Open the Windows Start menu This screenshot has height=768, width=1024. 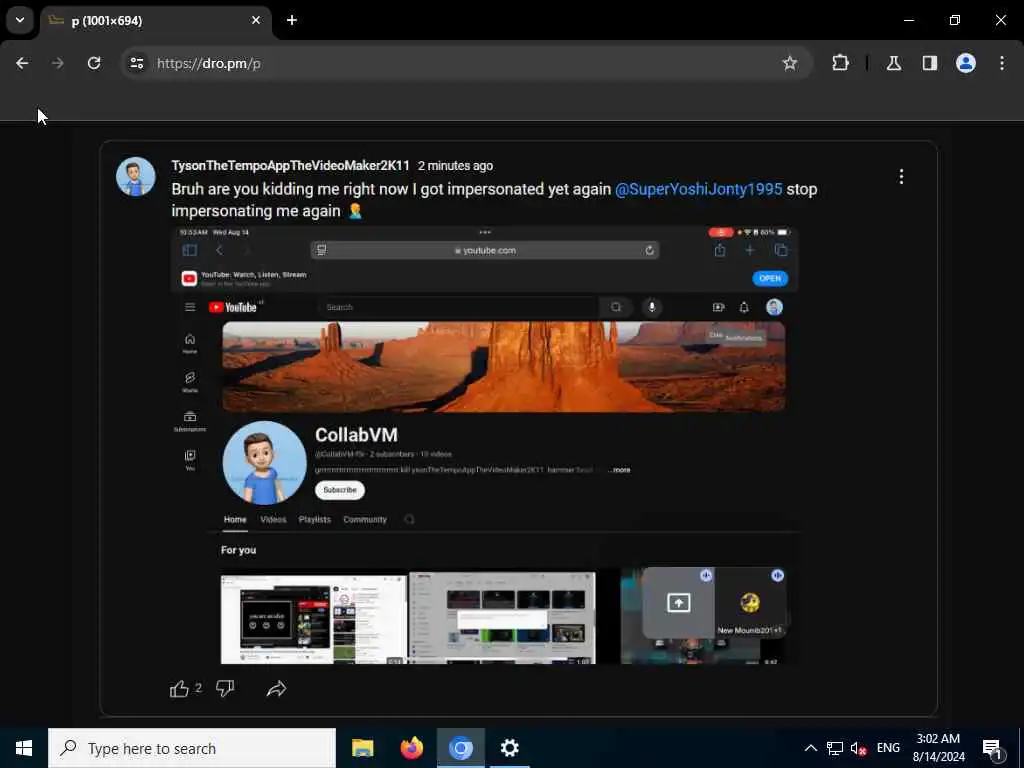pos(24,748)
